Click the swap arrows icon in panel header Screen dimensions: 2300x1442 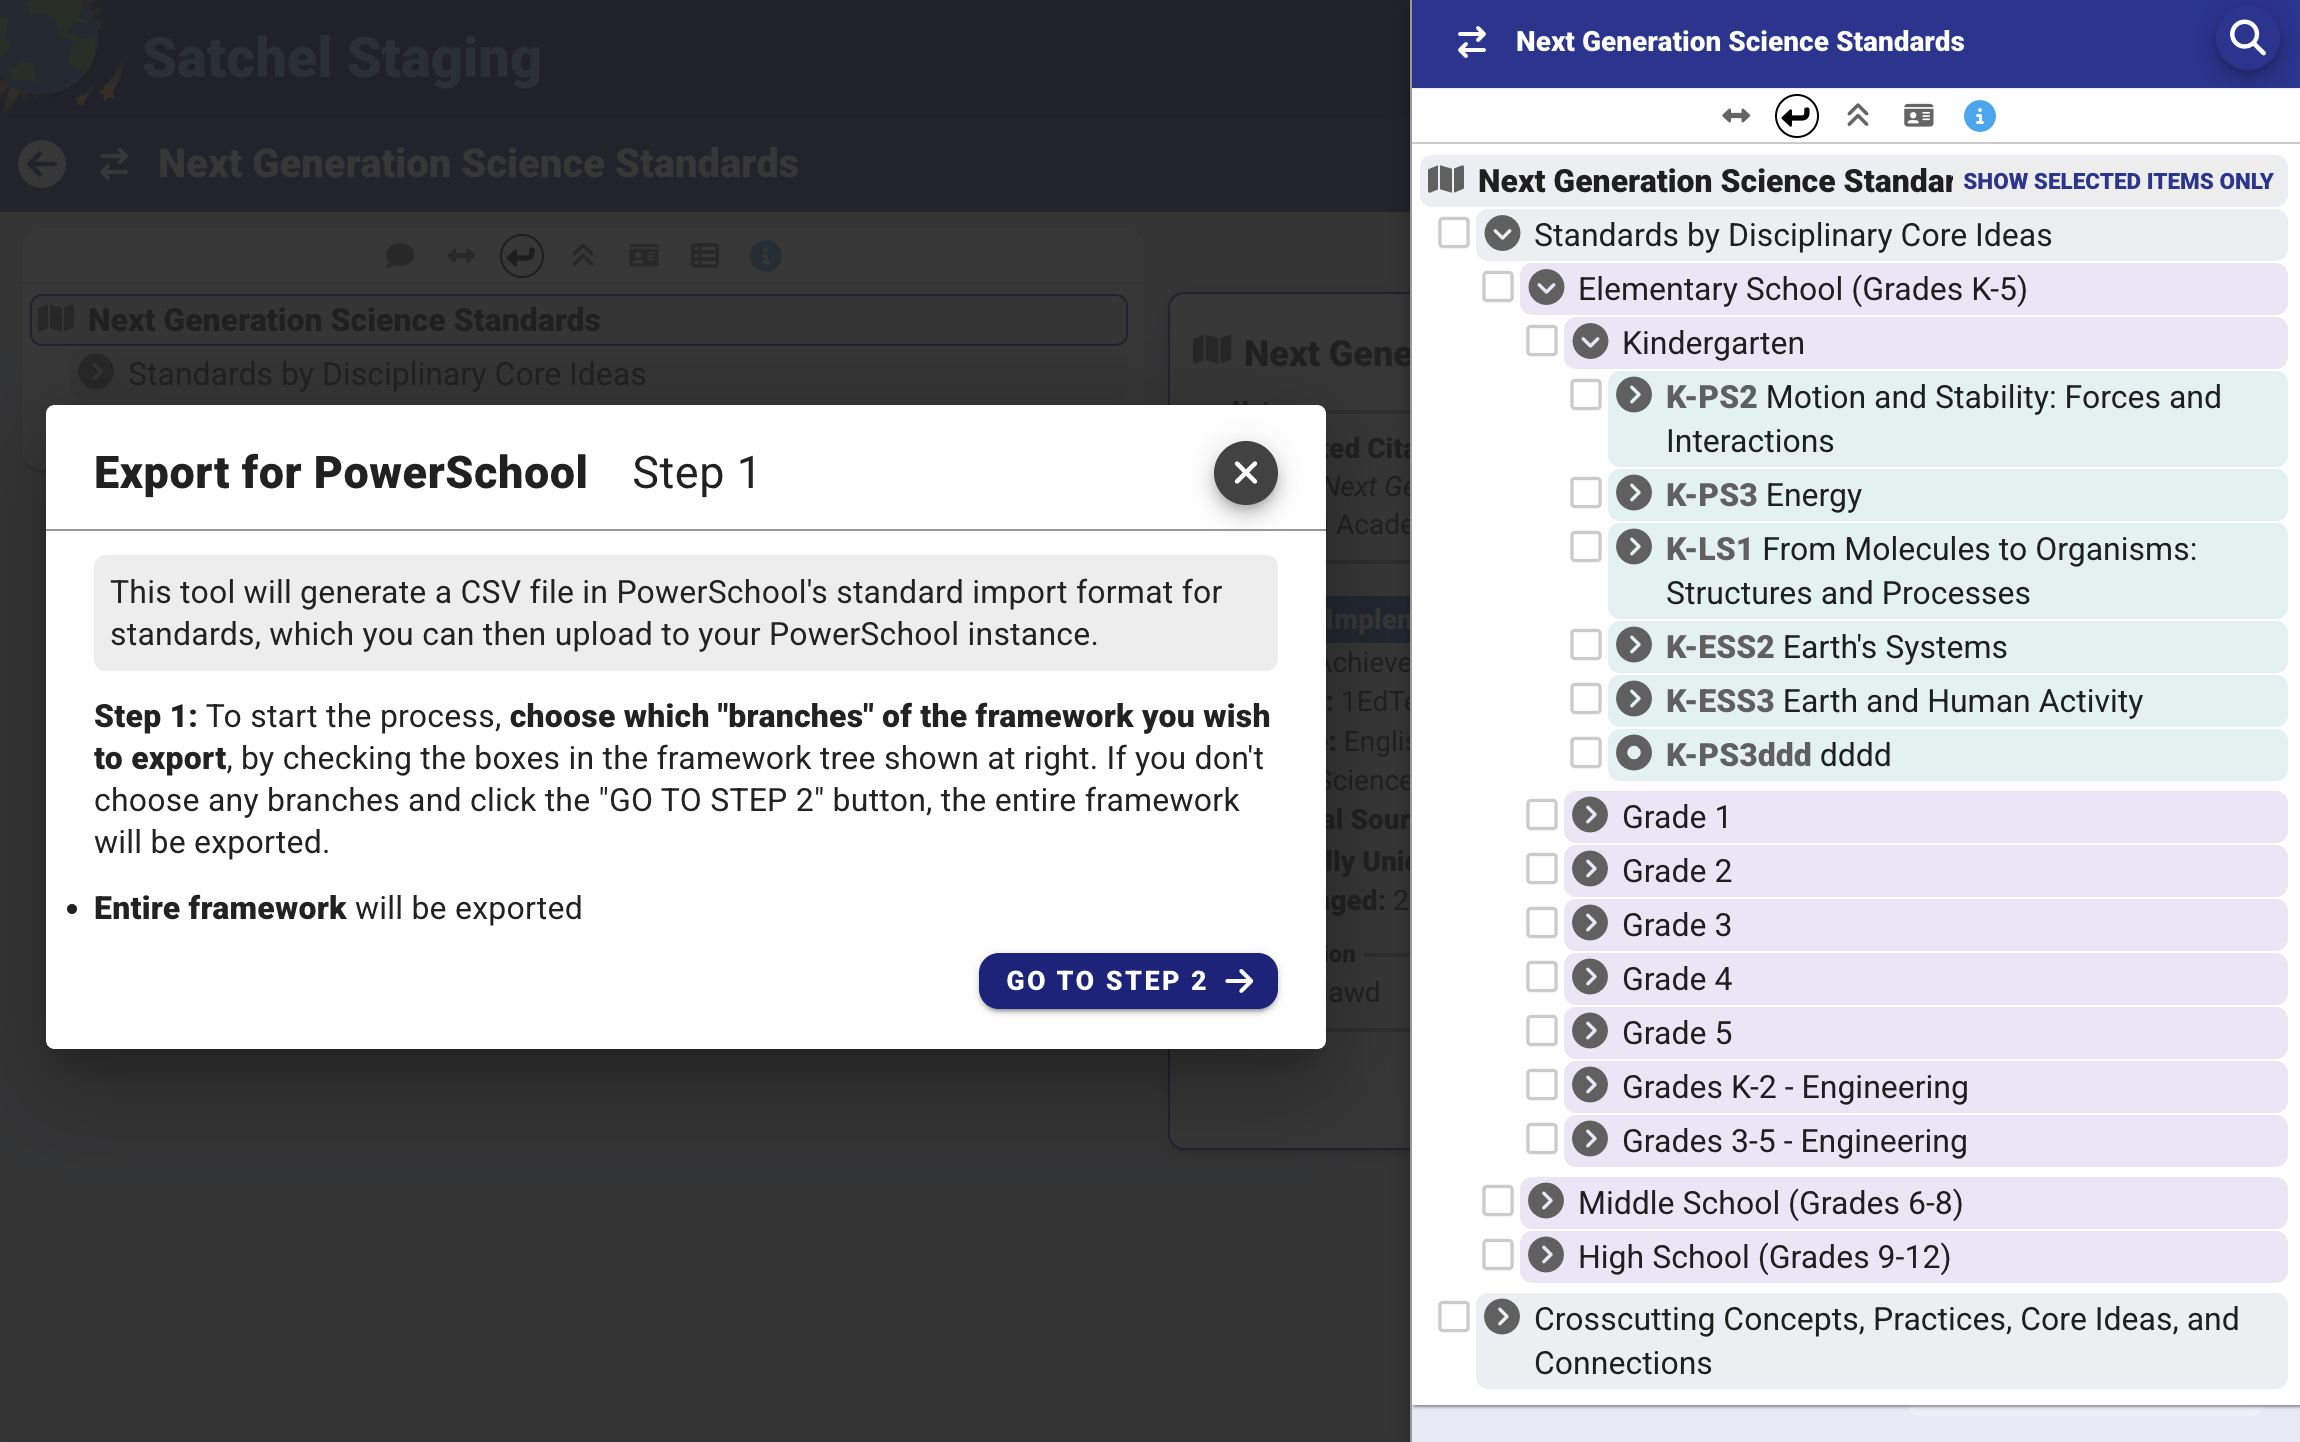(x=1472, y=42)
